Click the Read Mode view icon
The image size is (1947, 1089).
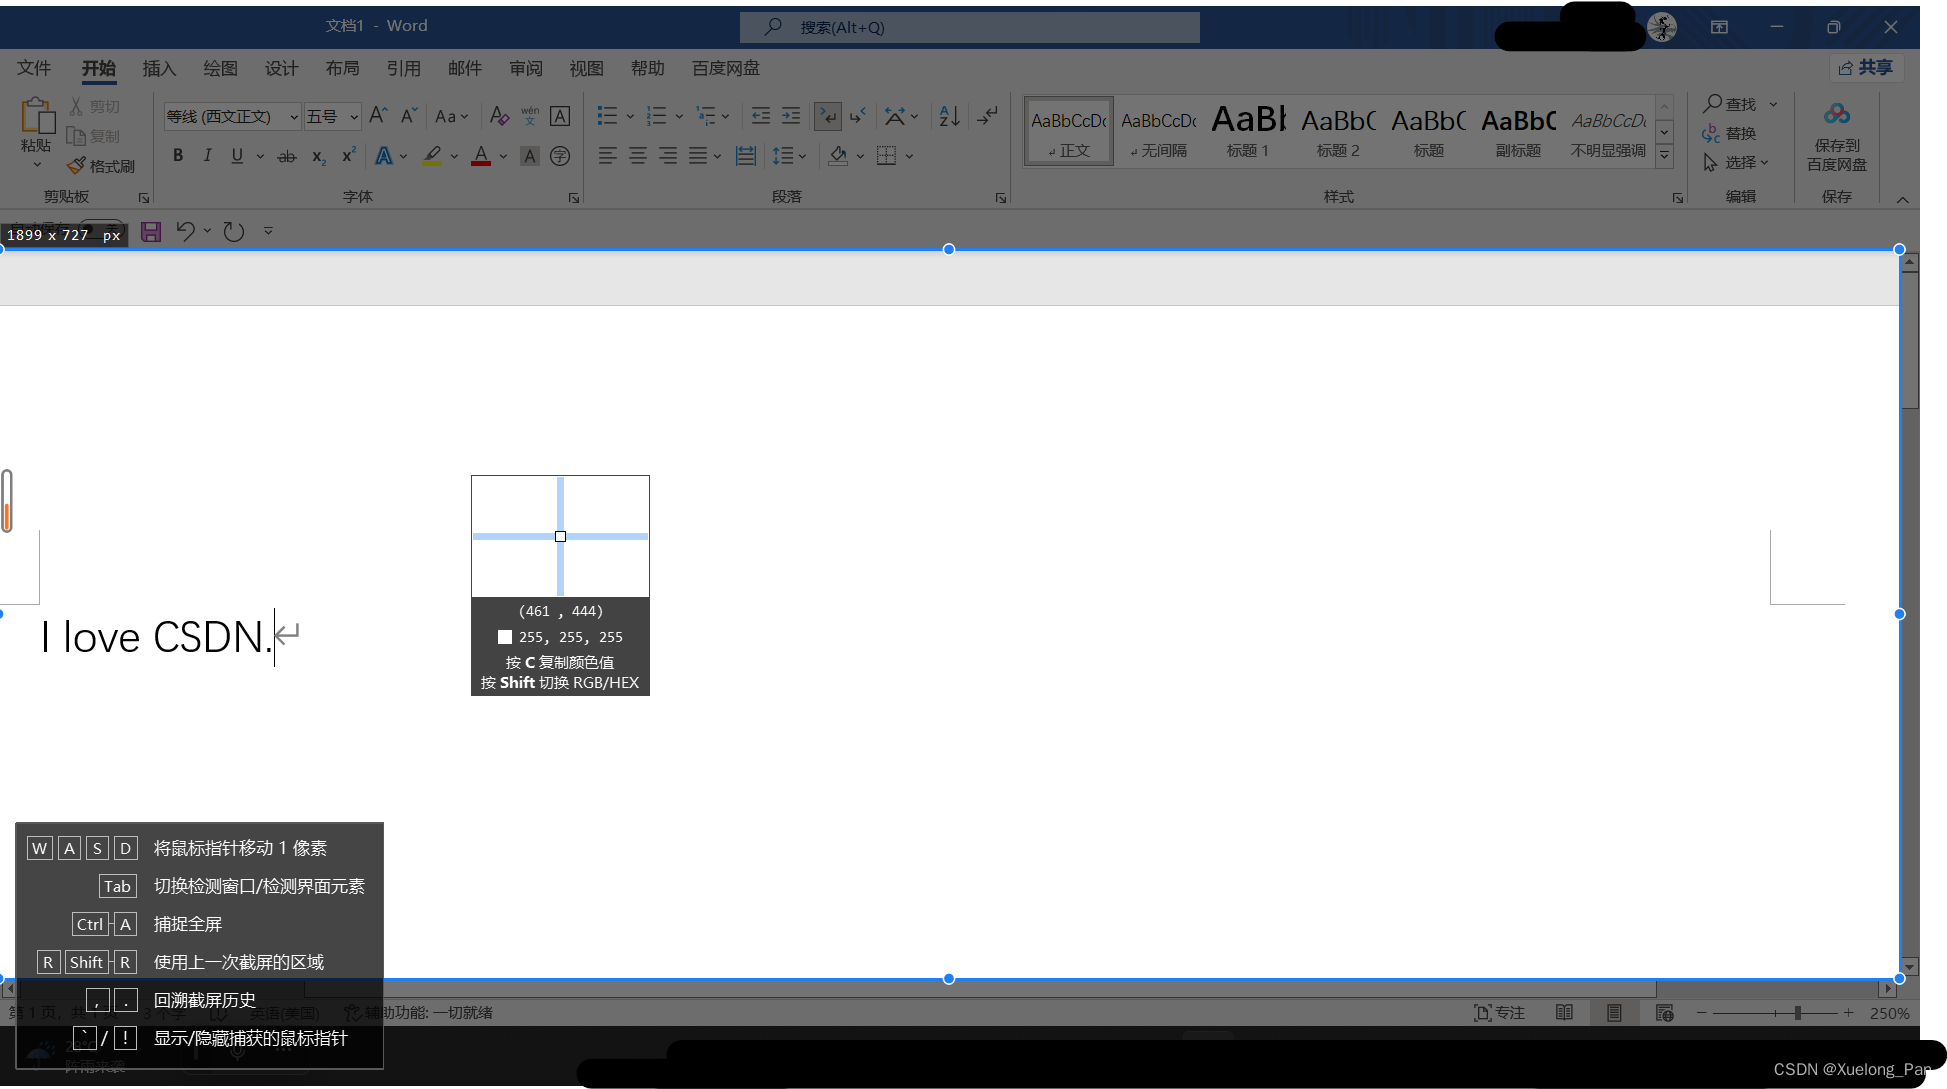click(1565, 1013)
